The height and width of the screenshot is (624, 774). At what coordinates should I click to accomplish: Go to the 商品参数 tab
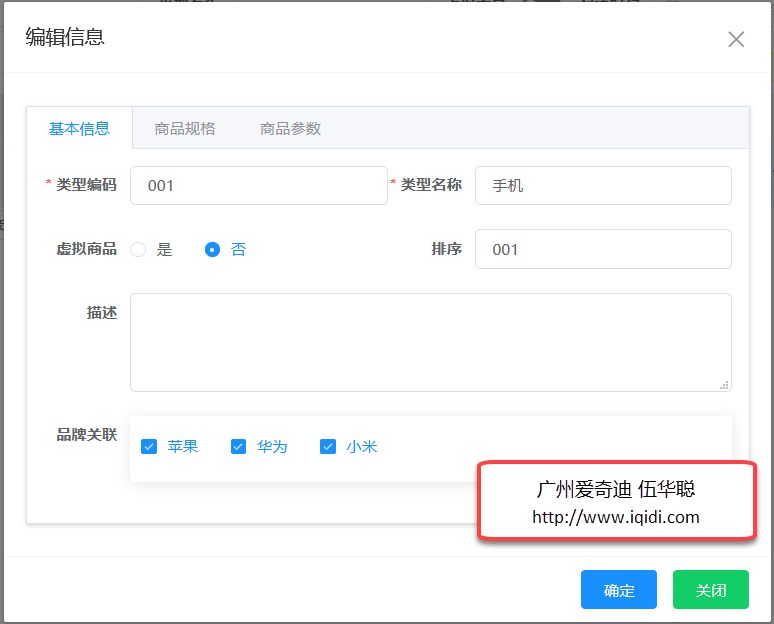coord(290,128)
